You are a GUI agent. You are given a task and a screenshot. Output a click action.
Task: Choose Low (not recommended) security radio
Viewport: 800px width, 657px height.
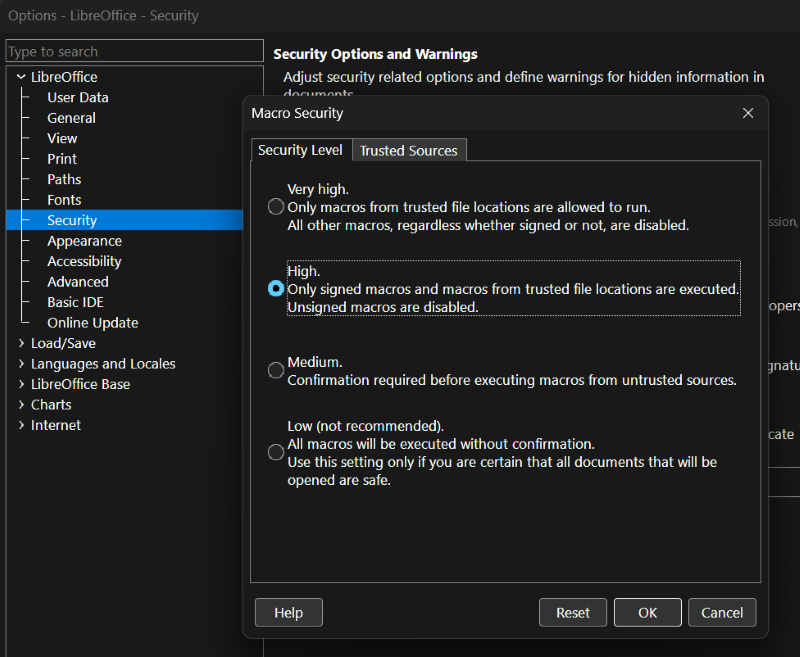tap(276, 452)
